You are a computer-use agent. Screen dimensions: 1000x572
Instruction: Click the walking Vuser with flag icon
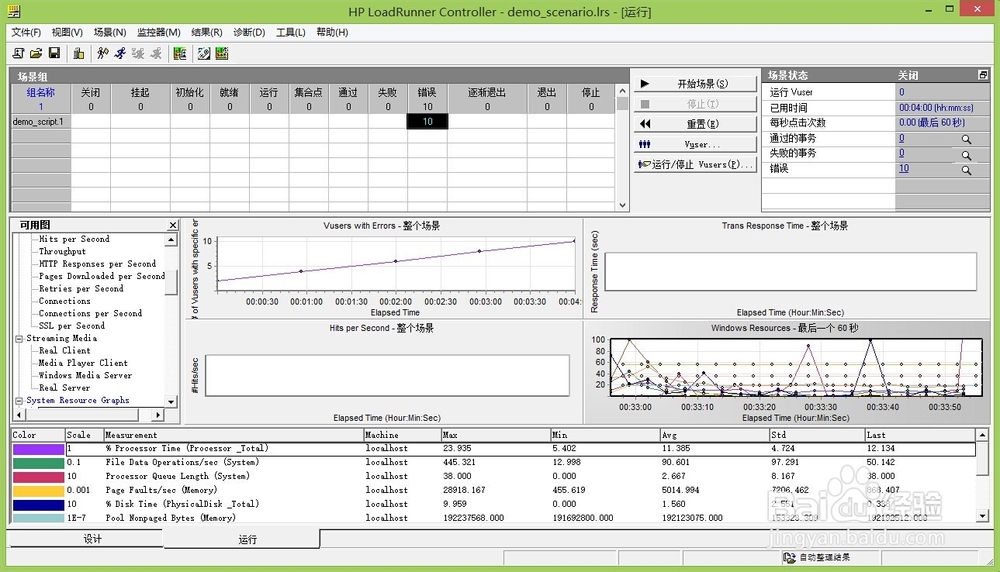(102, 54)
